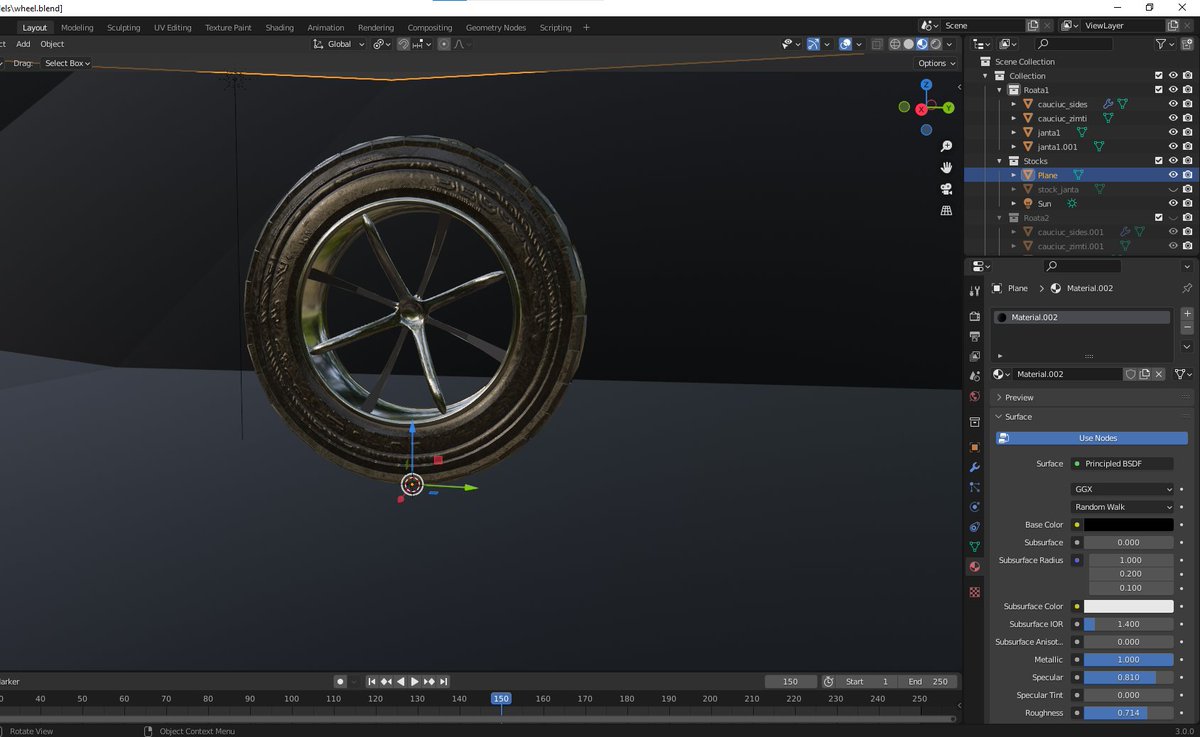This screenshot has height=737, width=1200.
Task: Disable Plane in renders camera icon
Action: (1187, 175)
